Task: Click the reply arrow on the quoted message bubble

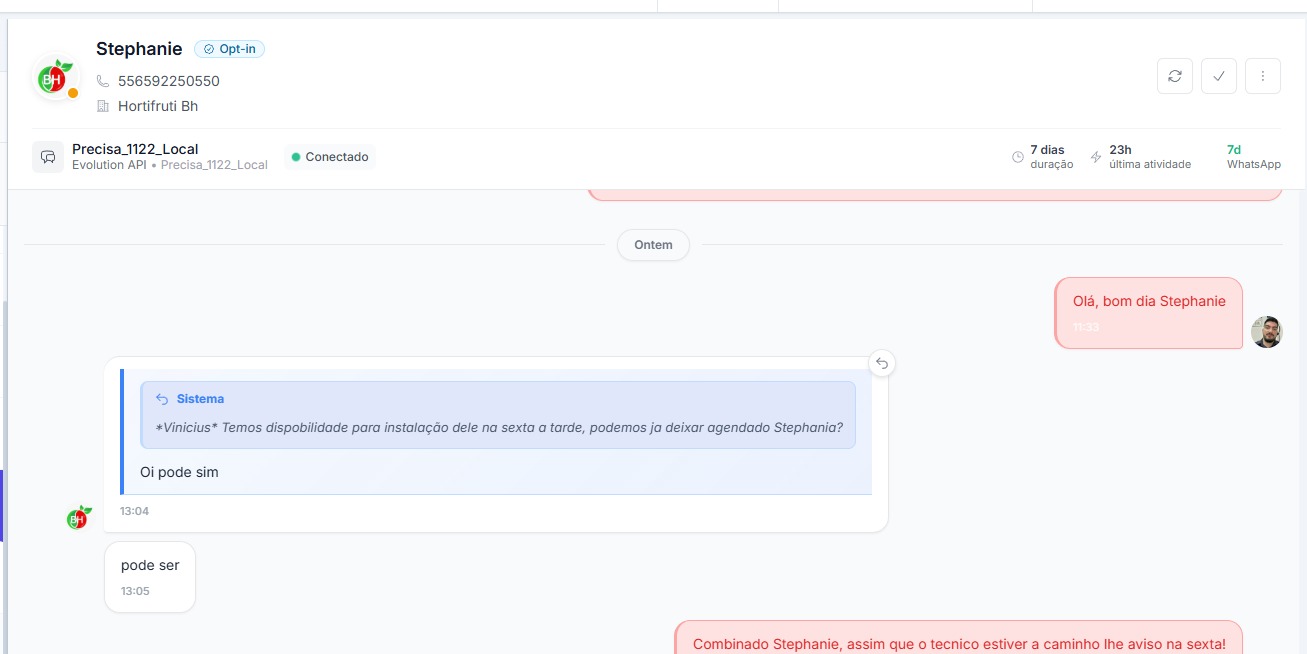Action: pos(881,363)
